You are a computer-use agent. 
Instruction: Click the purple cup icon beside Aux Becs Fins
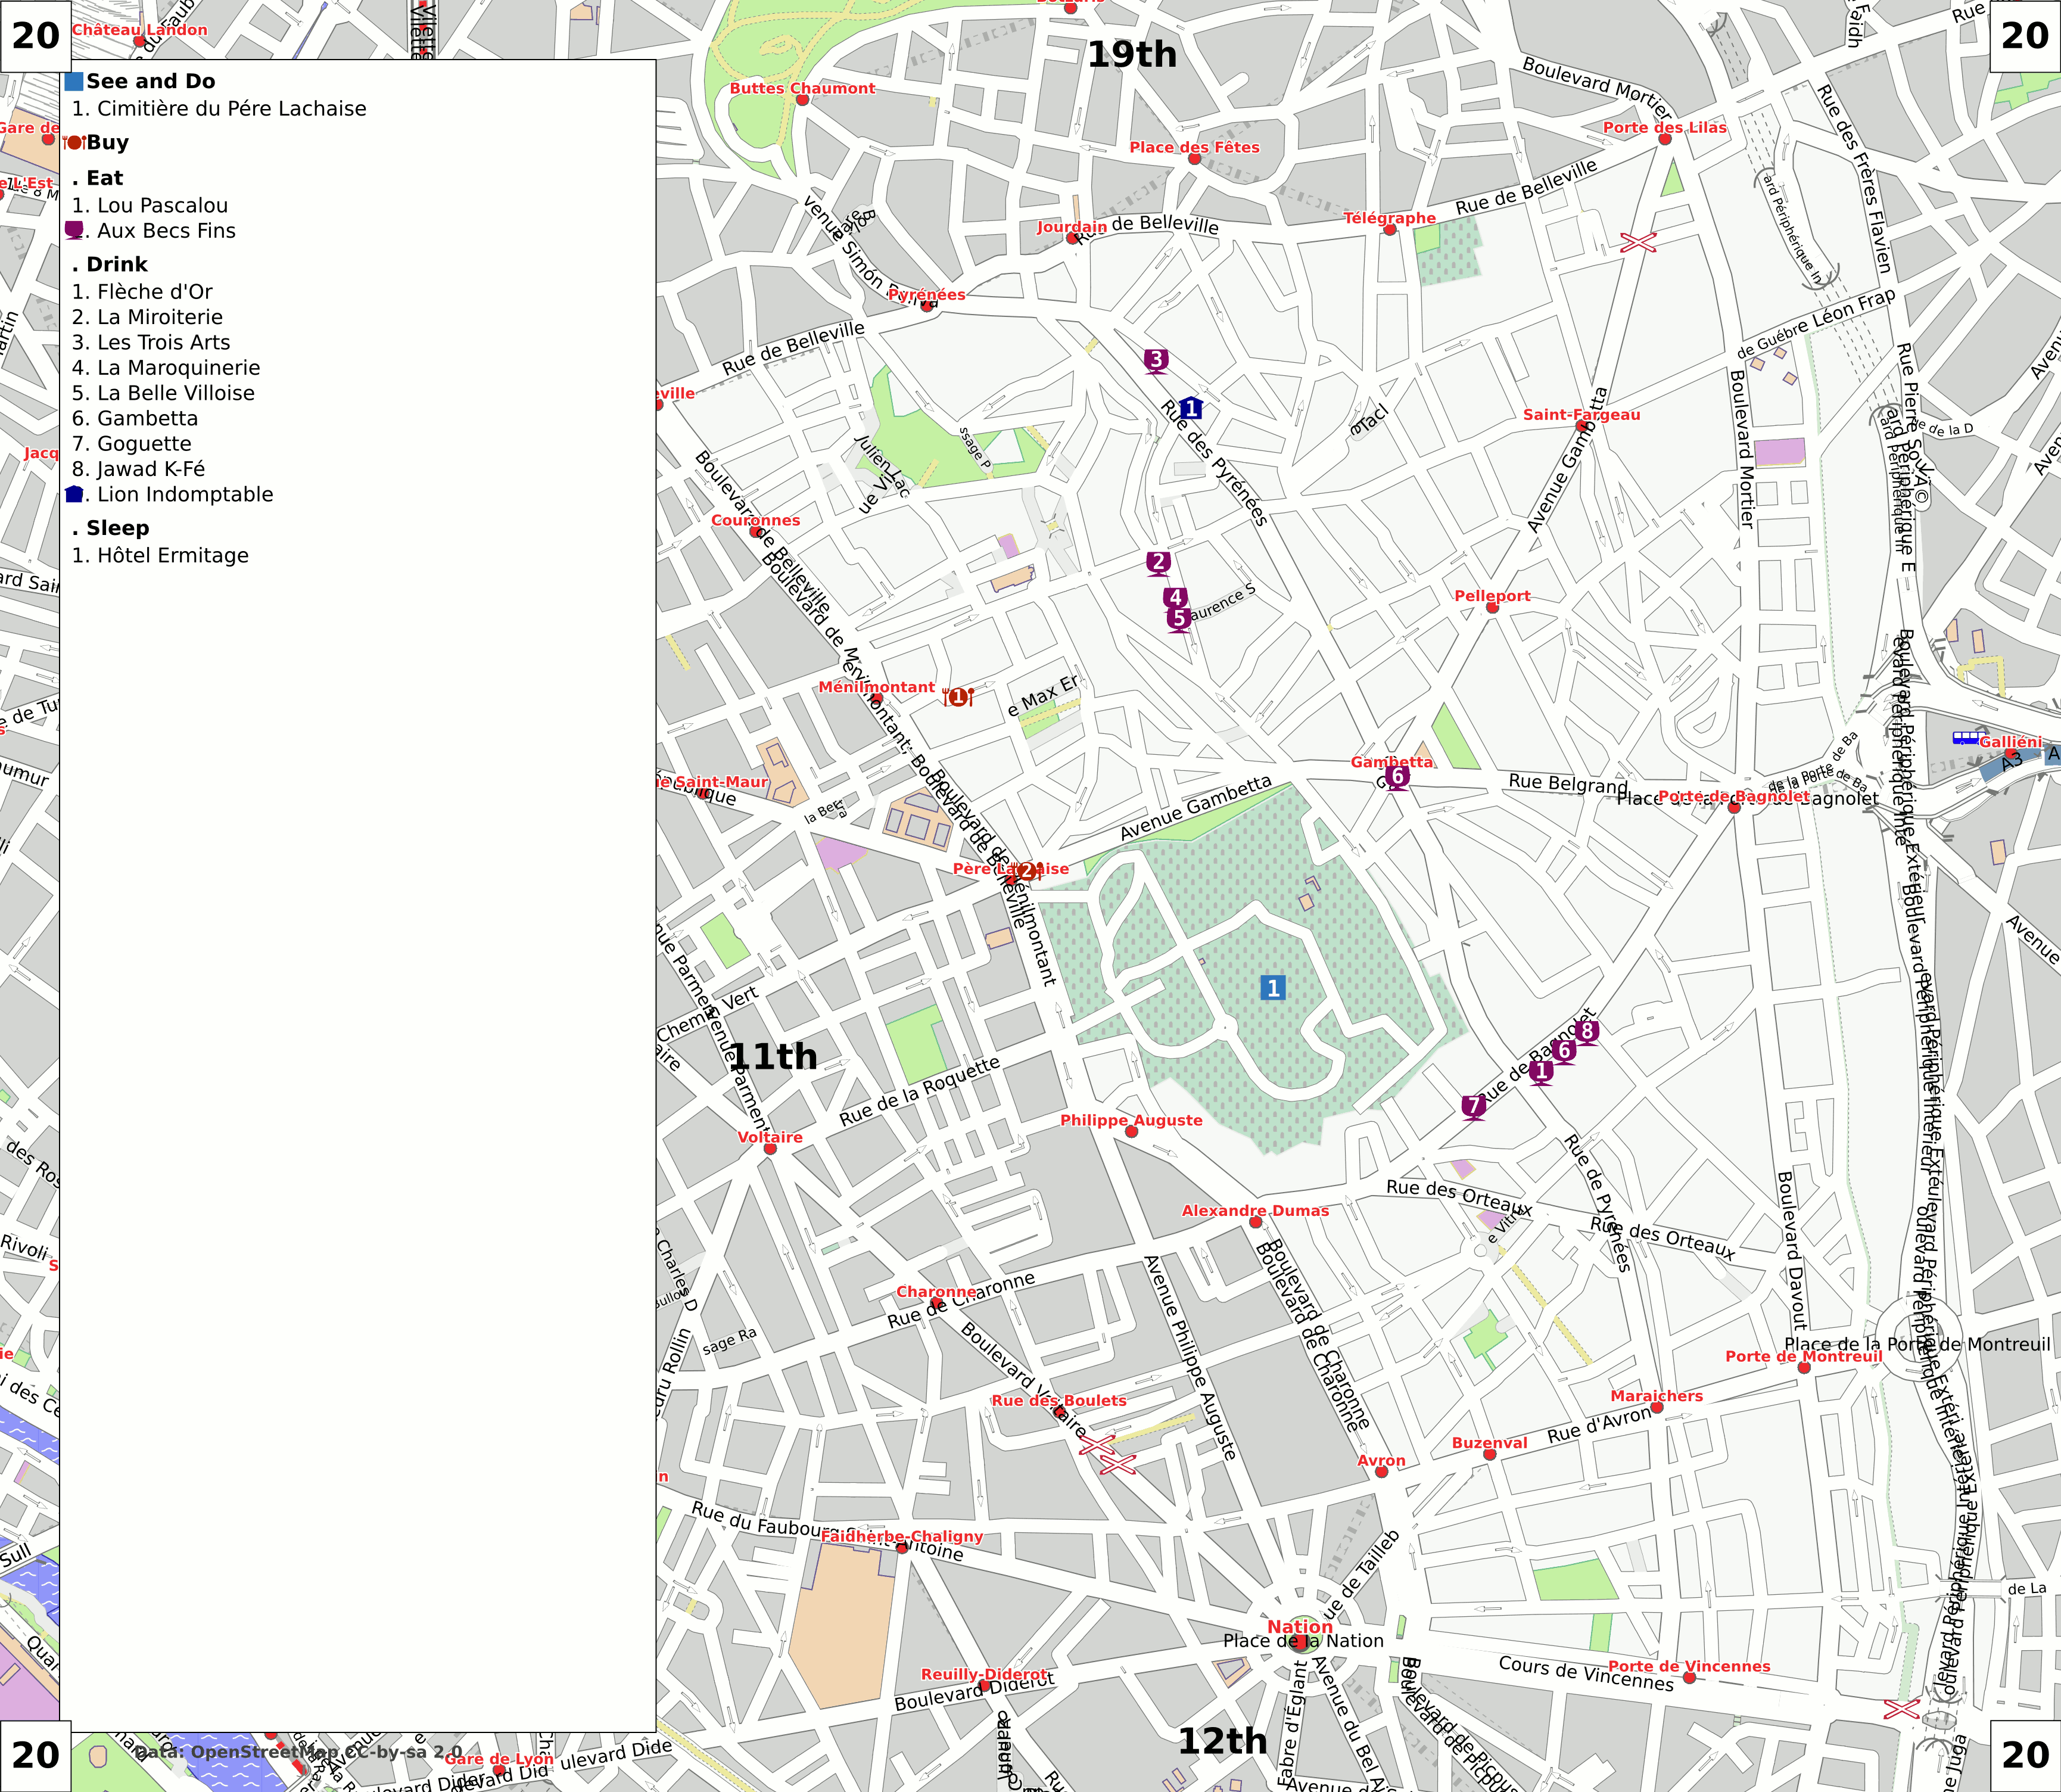(x=74, y=231)
